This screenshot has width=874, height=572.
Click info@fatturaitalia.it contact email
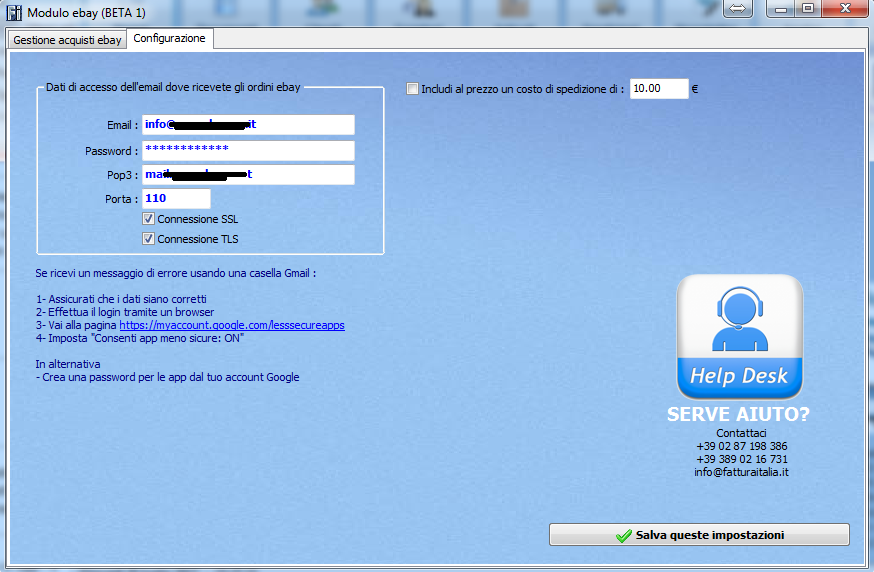click(x=741, y=472)
